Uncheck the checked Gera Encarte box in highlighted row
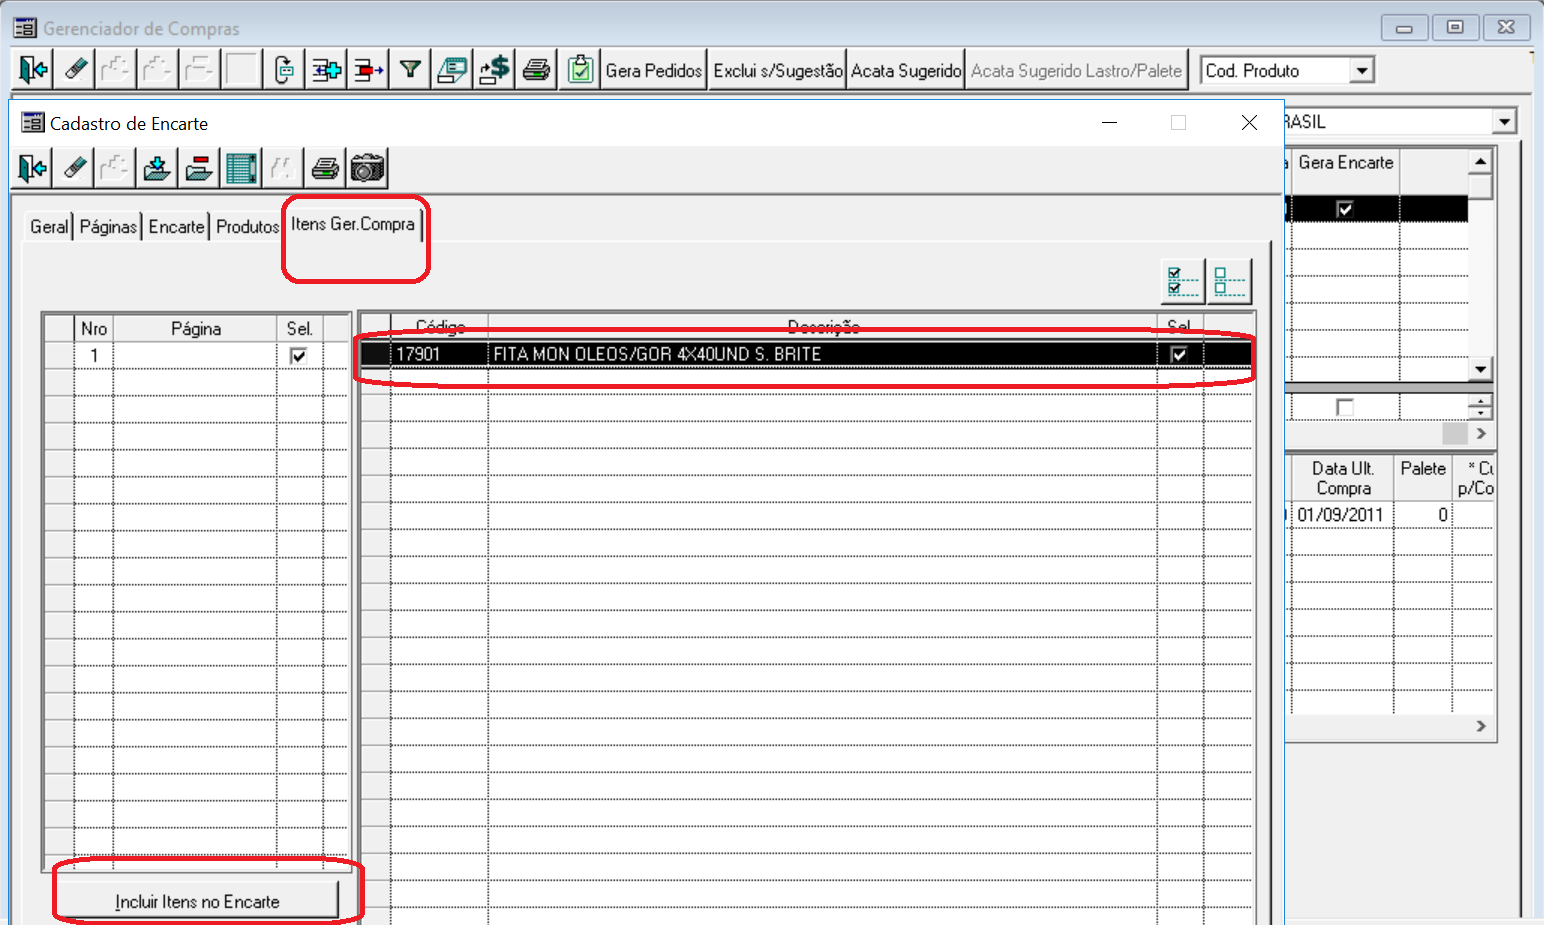 1345,209
